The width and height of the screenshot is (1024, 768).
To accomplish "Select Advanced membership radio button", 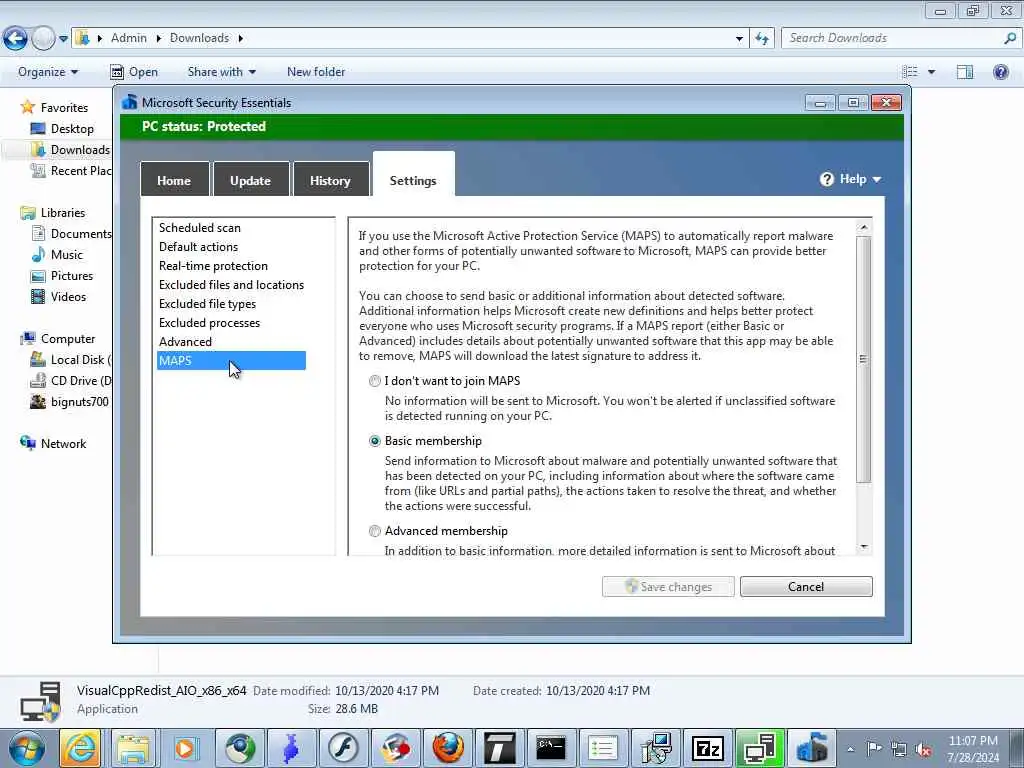I will pyautogui.click(x=375, y=531).
